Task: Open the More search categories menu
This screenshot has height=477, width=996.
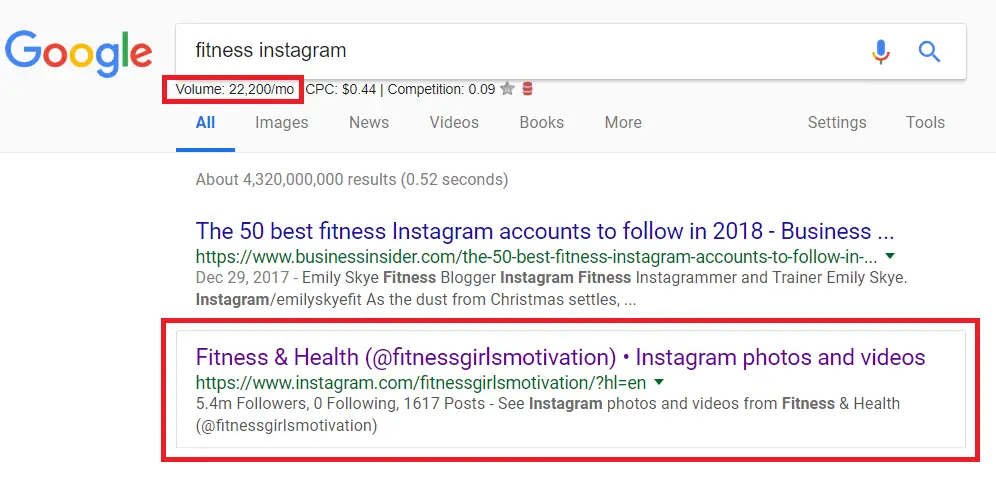Action: coord(622,123)
